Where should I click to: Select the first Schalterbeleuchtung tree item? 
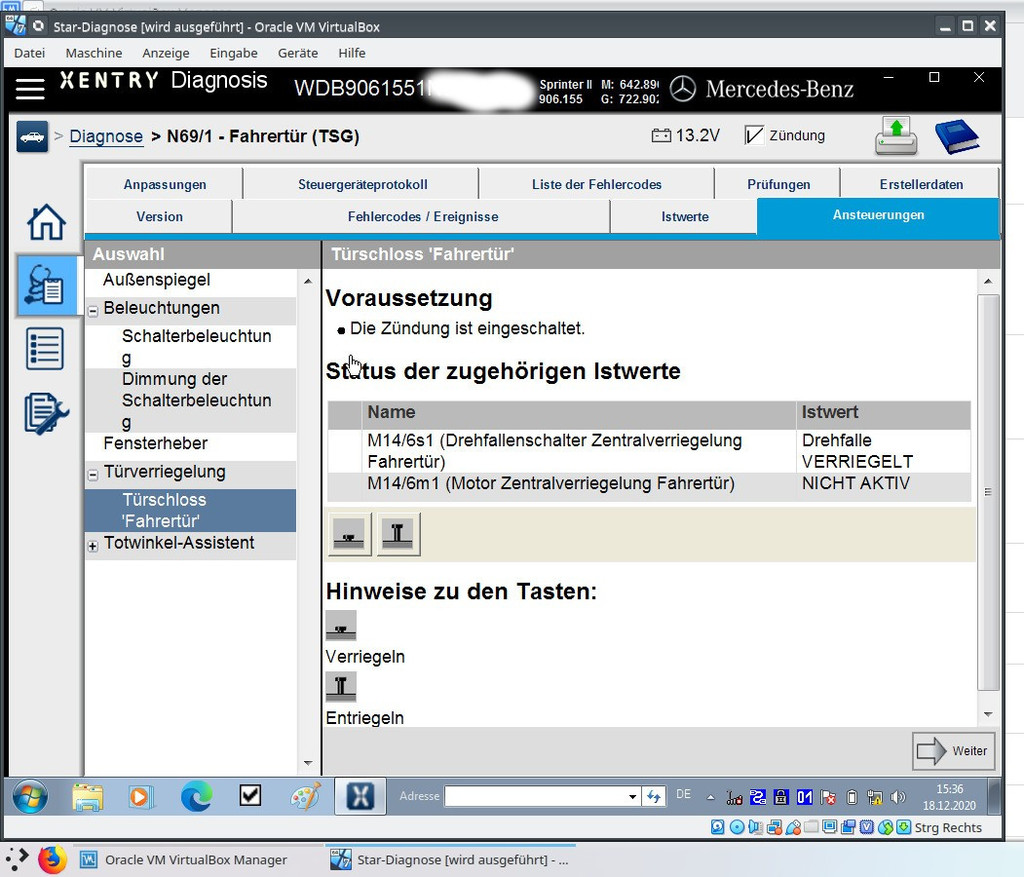click(x=191, y=347)
